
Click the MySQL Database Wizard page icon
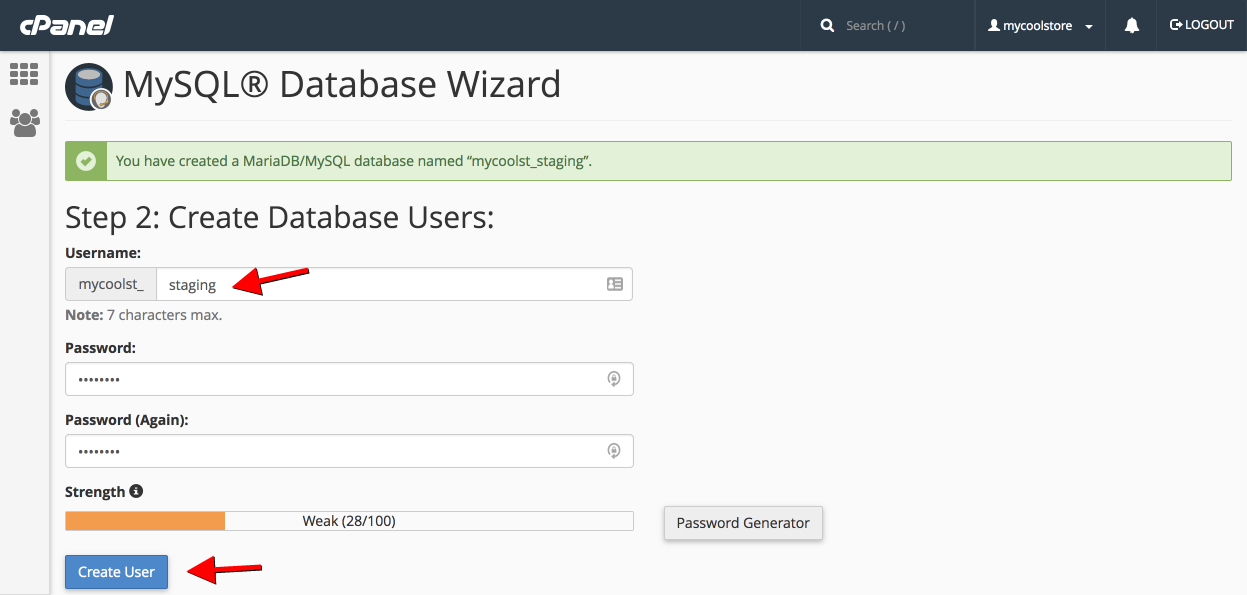click(88, 86)
